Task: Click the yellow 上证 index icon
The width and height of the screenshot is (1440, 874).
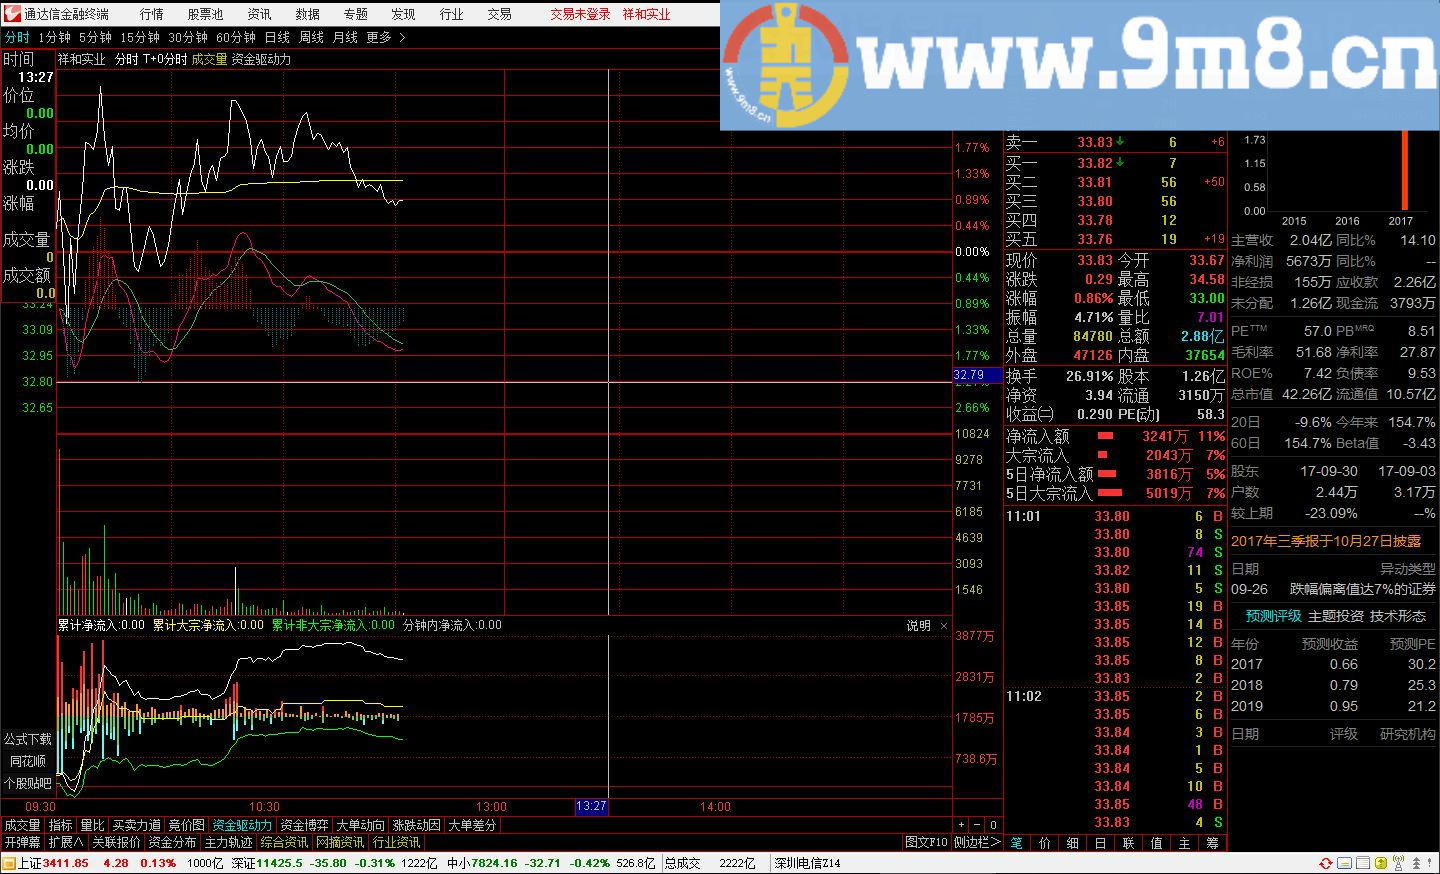Action: pos(9,863)
